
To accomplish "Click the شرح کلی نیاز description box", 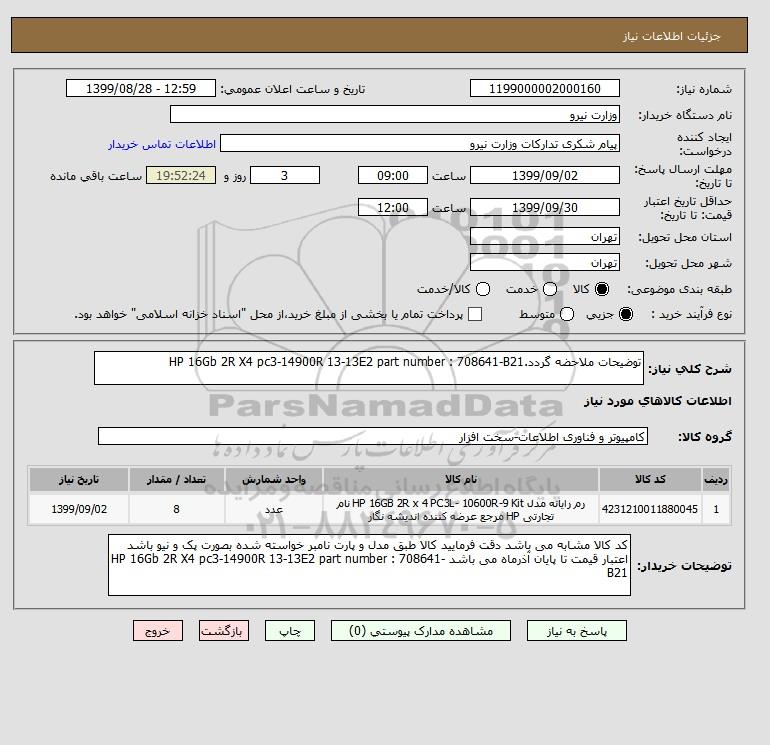I will tap(369, 368).
